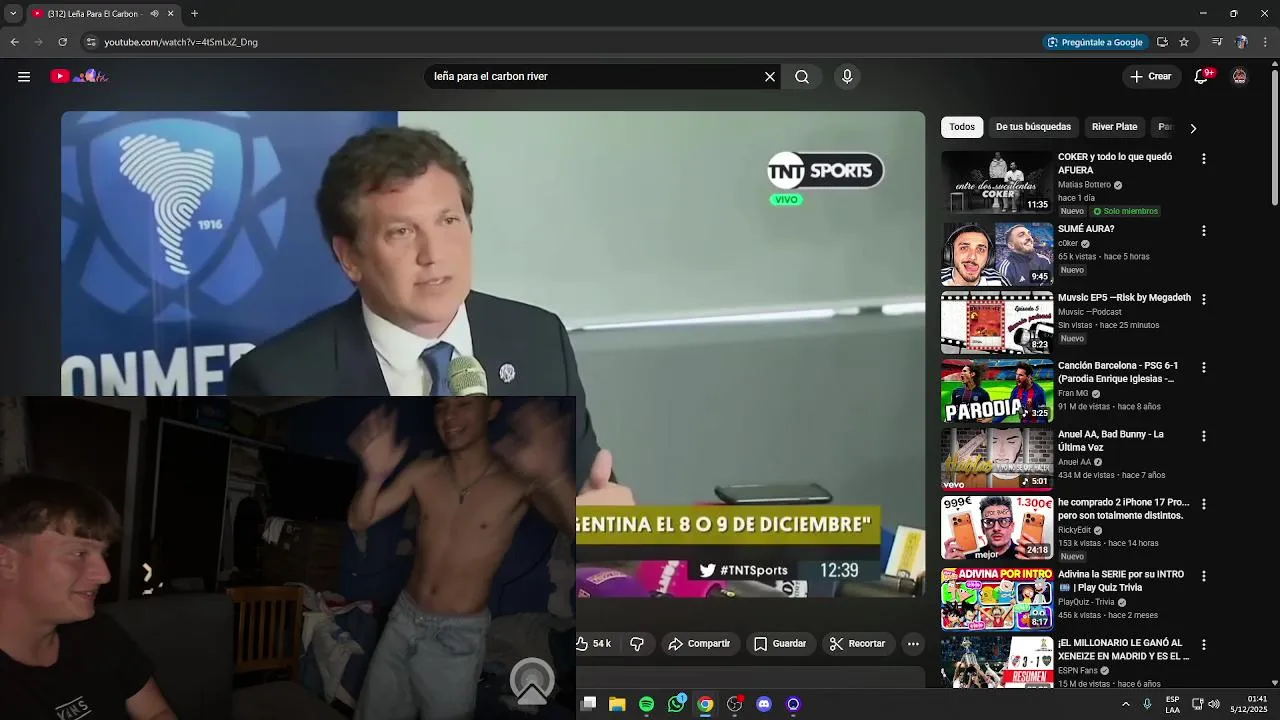1280x720 pixels.
Task: Mute the tab via speaker icon
Action: [154, 14]
